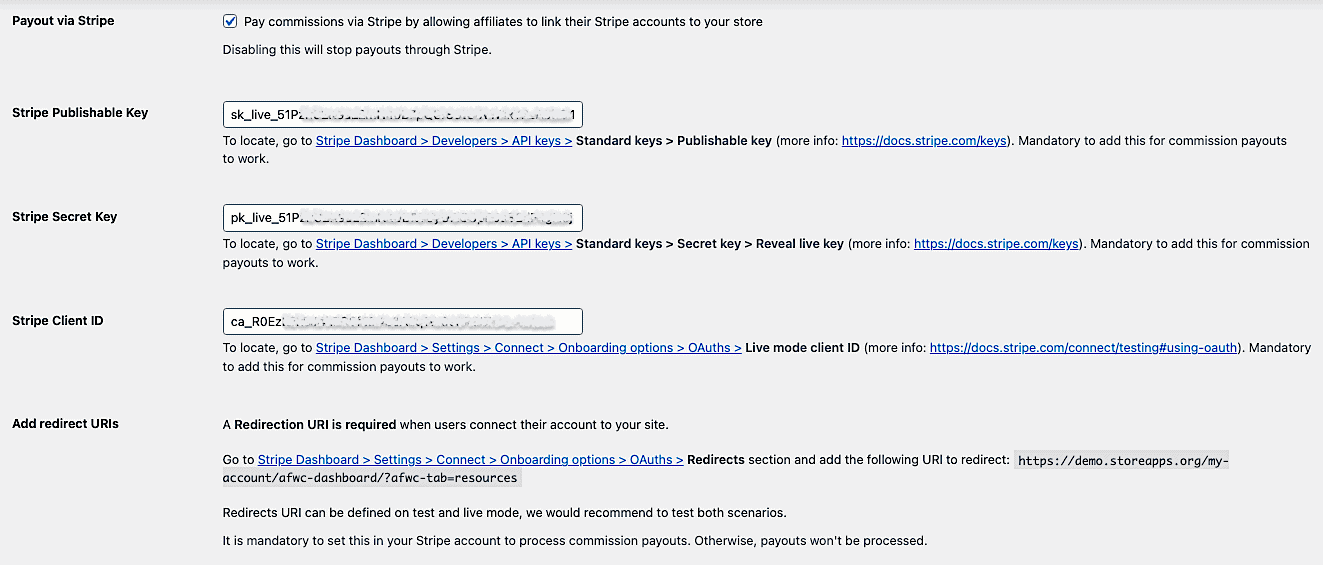1323x565 pixels.
Task: Click the Add redirect URIs label
Action: [65, 424]
